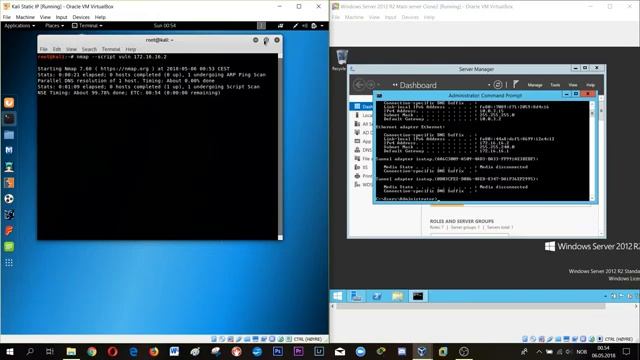
Task: Click the workspace indicator in Kali top bar
Action: [261, 25]
